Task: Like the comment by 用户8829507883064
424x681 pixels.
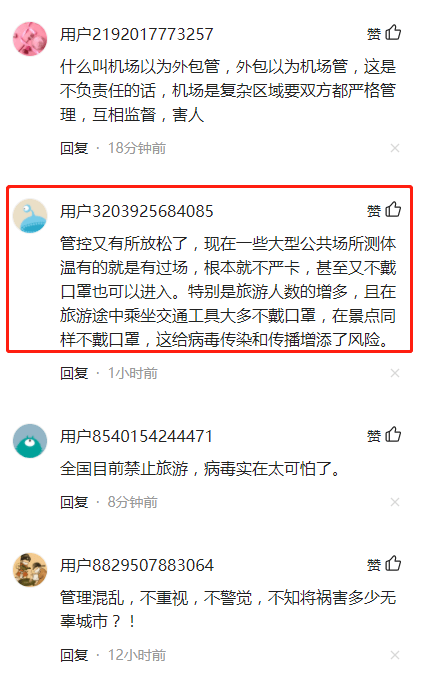Action: point(384,564)
